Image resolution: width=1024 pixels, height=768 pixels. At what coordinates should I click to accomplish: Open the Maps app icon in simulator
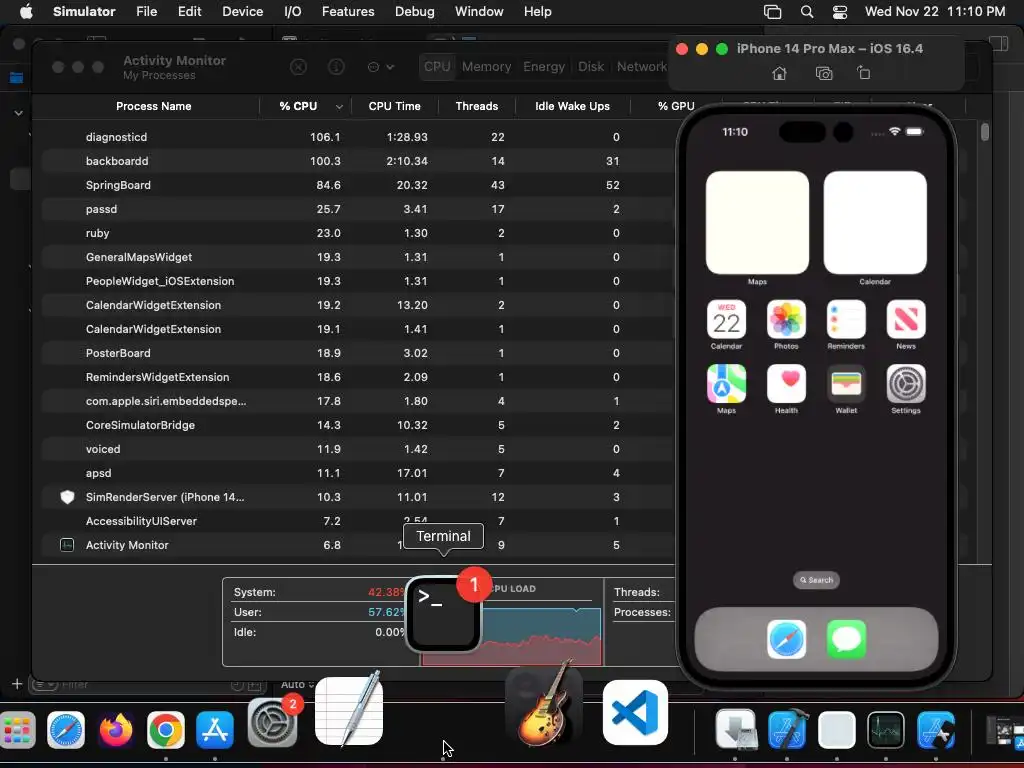(x=726, y=384)
